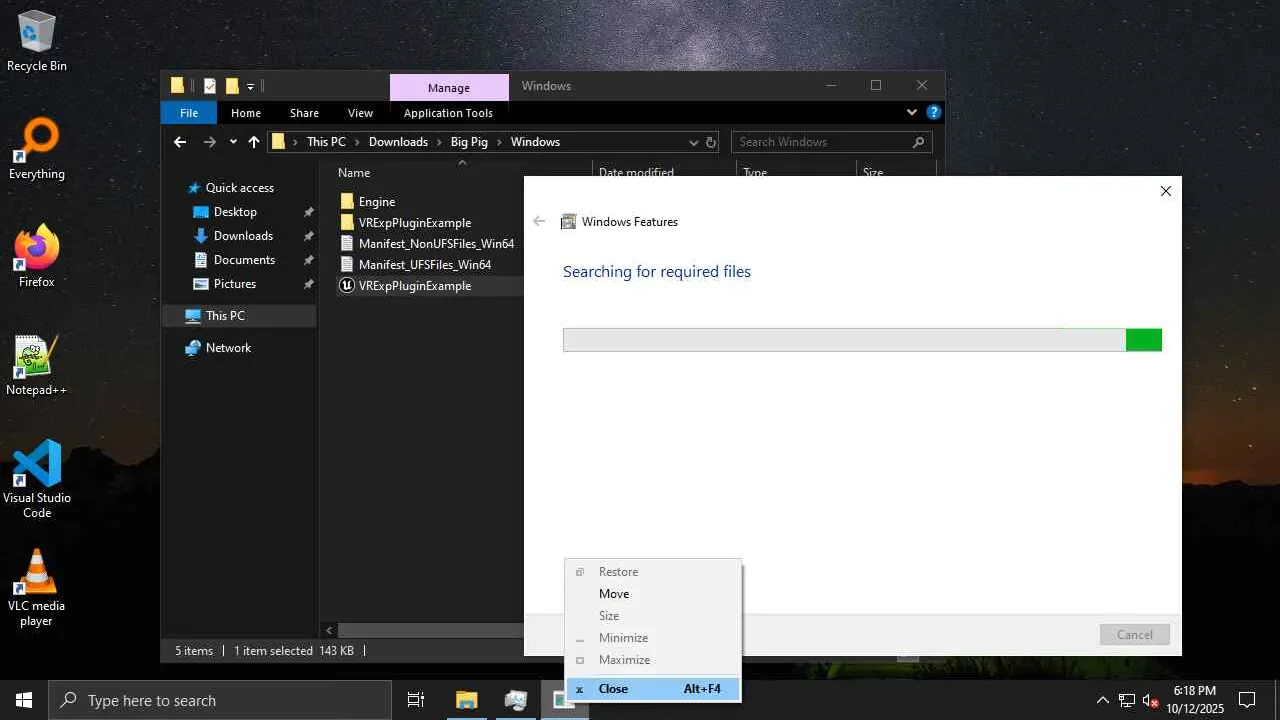Viewport: 1280px width, 720px height.
Task: Click Explorer's horizontal scrollbar
Action: click(431, 631)
